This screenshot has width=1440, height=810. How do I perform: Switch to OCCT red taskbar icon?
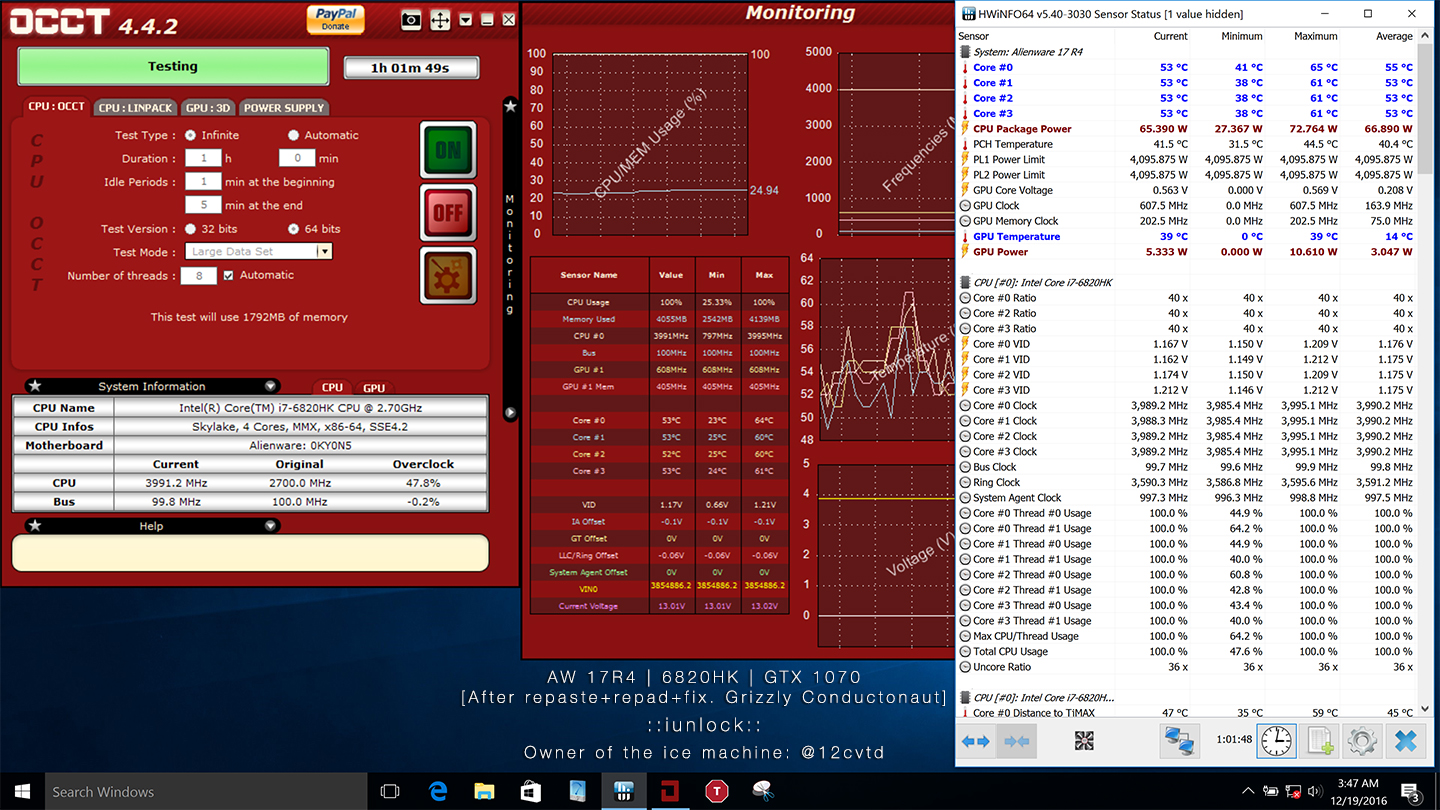click(x=669, y=791)
